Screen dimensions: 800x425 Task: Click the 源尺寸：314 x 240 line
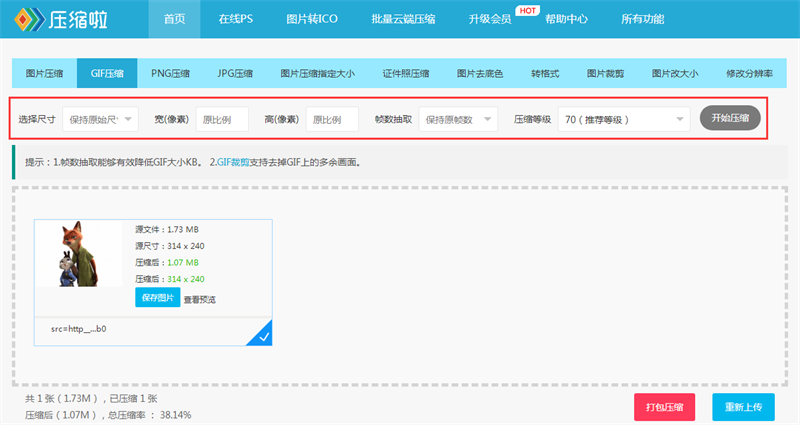tap(169, 246)
